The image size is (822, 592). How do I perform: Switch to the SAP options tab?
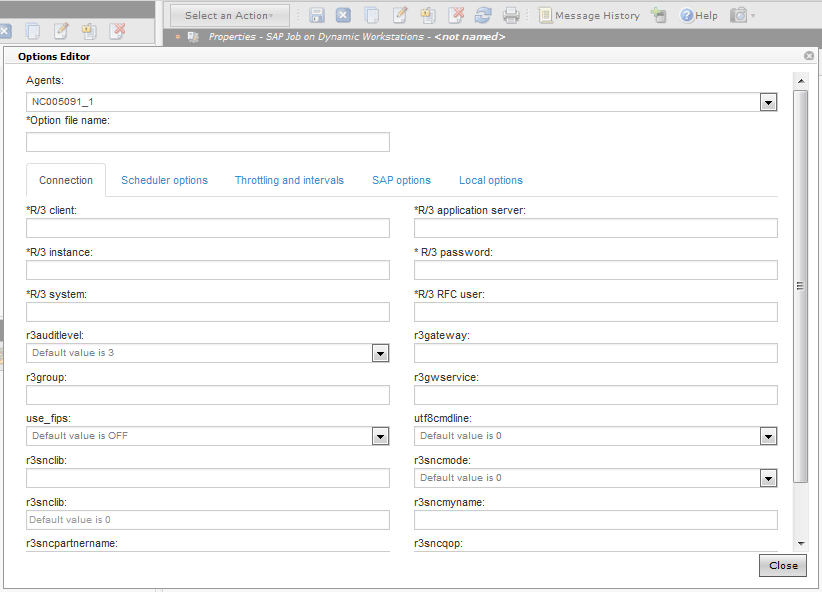click(x=401, y=180)
